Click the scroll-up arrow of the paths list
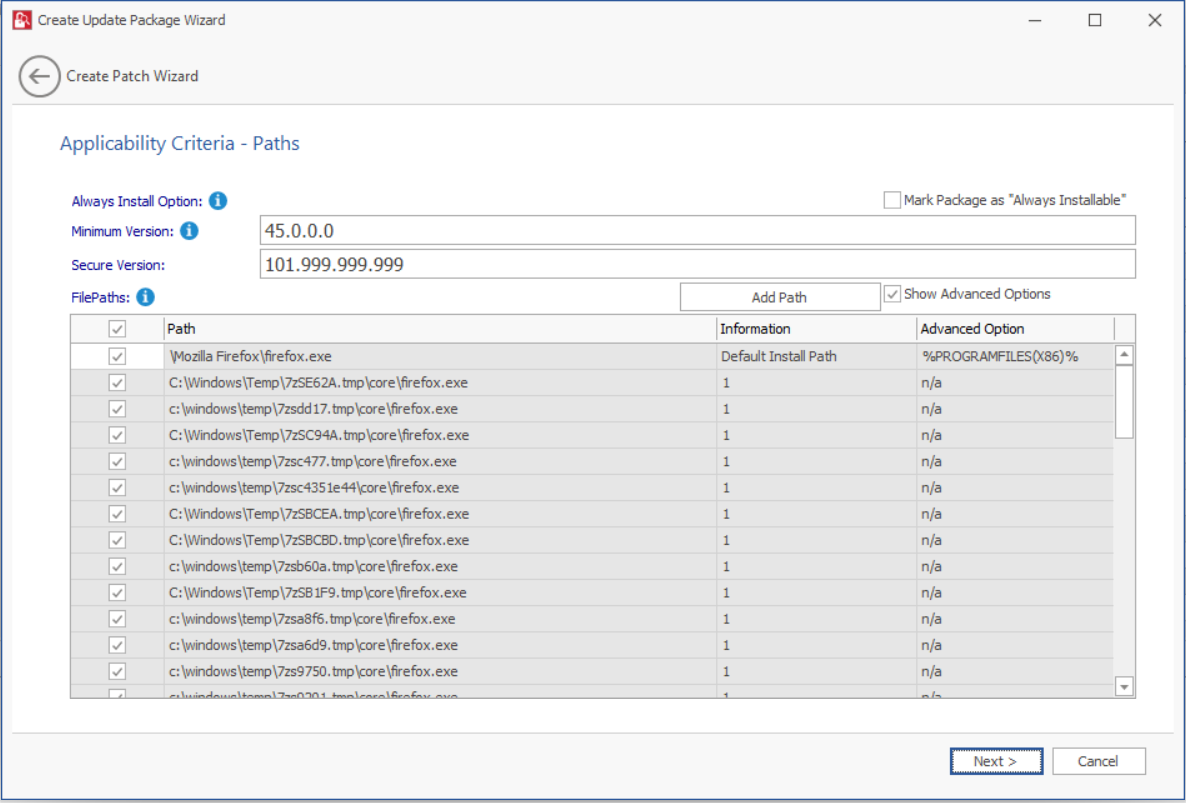Viewport: 1186px width, 803px height. click(1125, 355)
